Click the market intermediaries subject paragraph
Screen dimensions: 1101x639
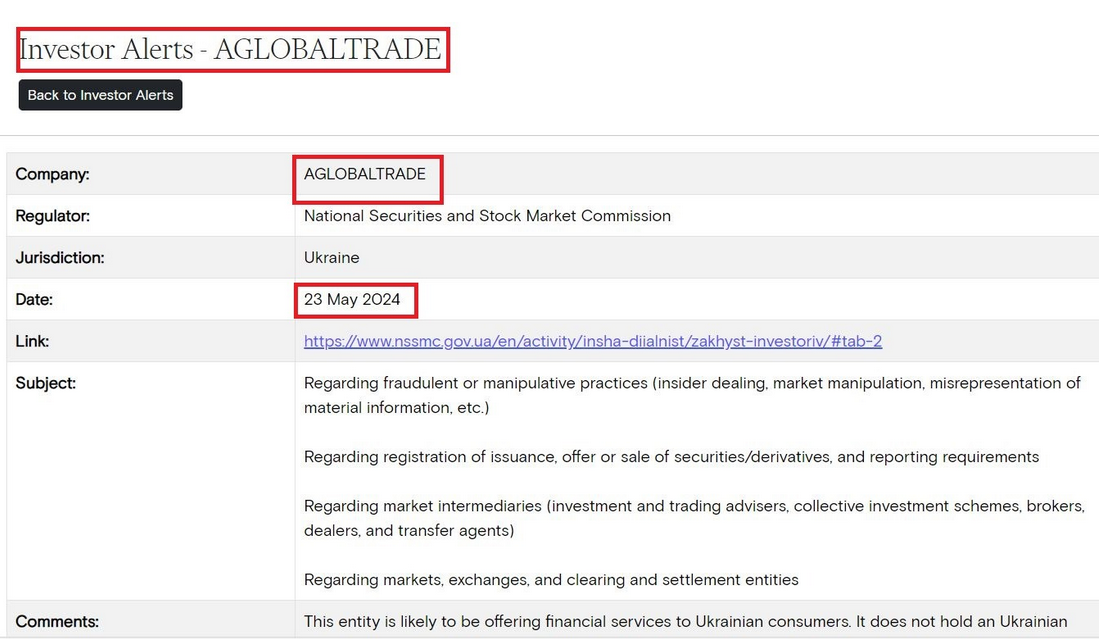(693, 518)
